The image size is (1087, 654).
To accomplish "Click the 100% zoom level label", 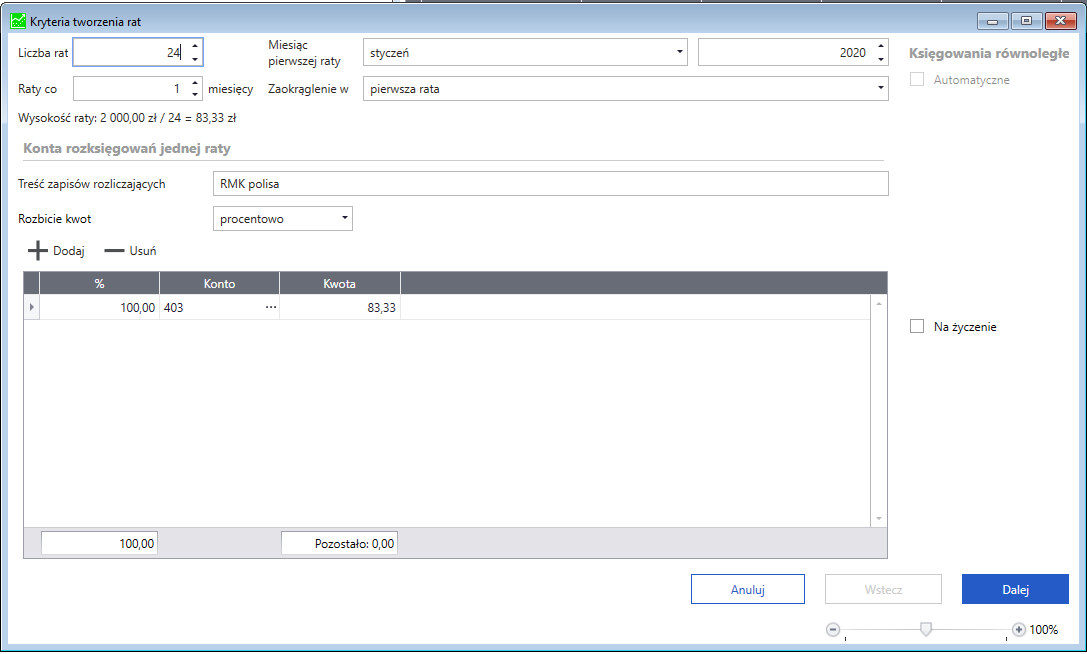I will [x=1043, y=630].
